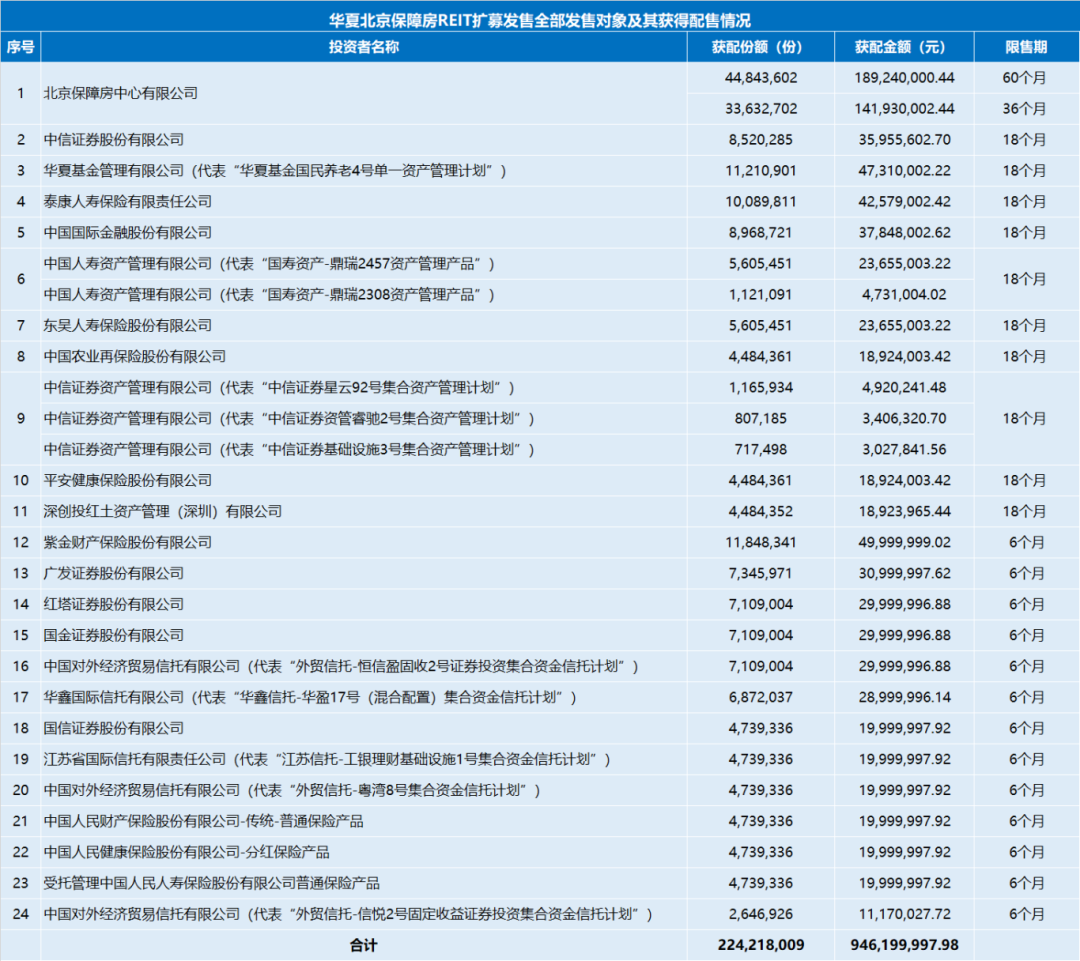Click the 华鑫信托-华盈17号 investor row
Image resolution: width=1080 pixels, height=961 pixels.
click(311, 698)
